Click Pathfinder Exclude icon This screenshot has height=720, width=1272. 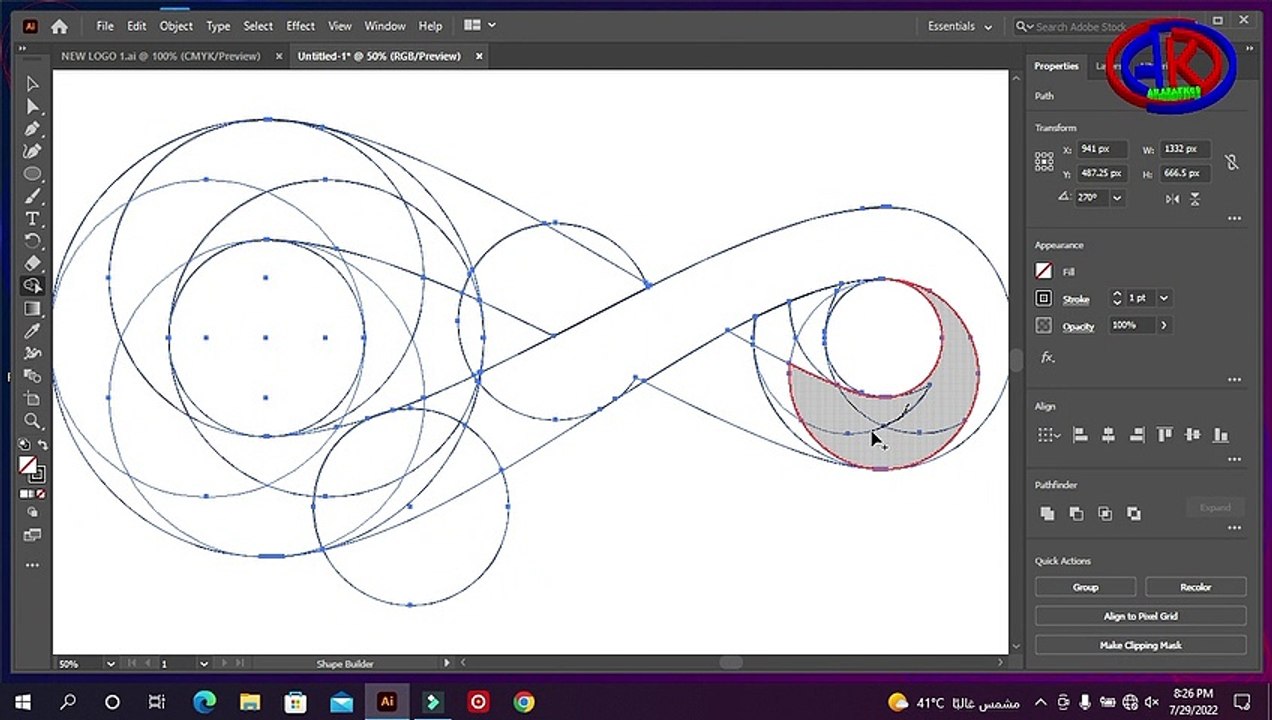1134,513
